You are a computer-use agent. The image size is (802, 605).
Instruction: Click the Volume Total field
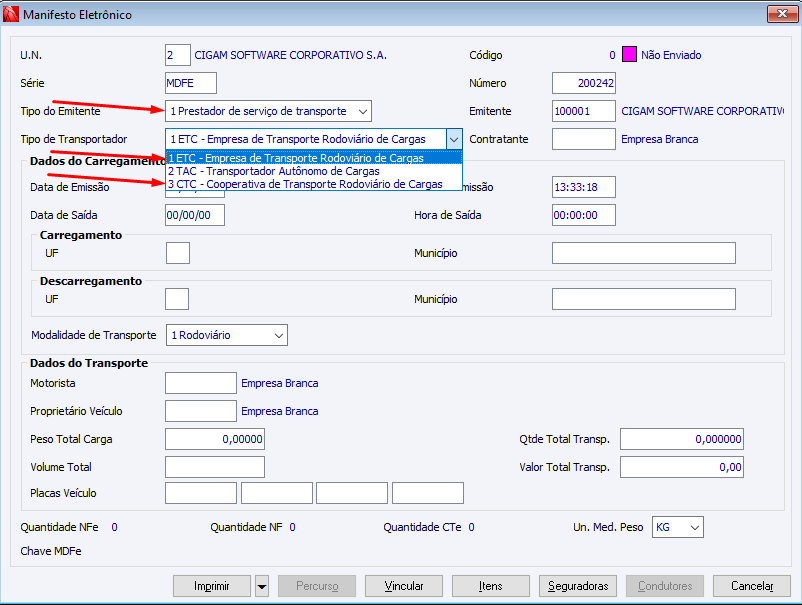coord(215,467)
